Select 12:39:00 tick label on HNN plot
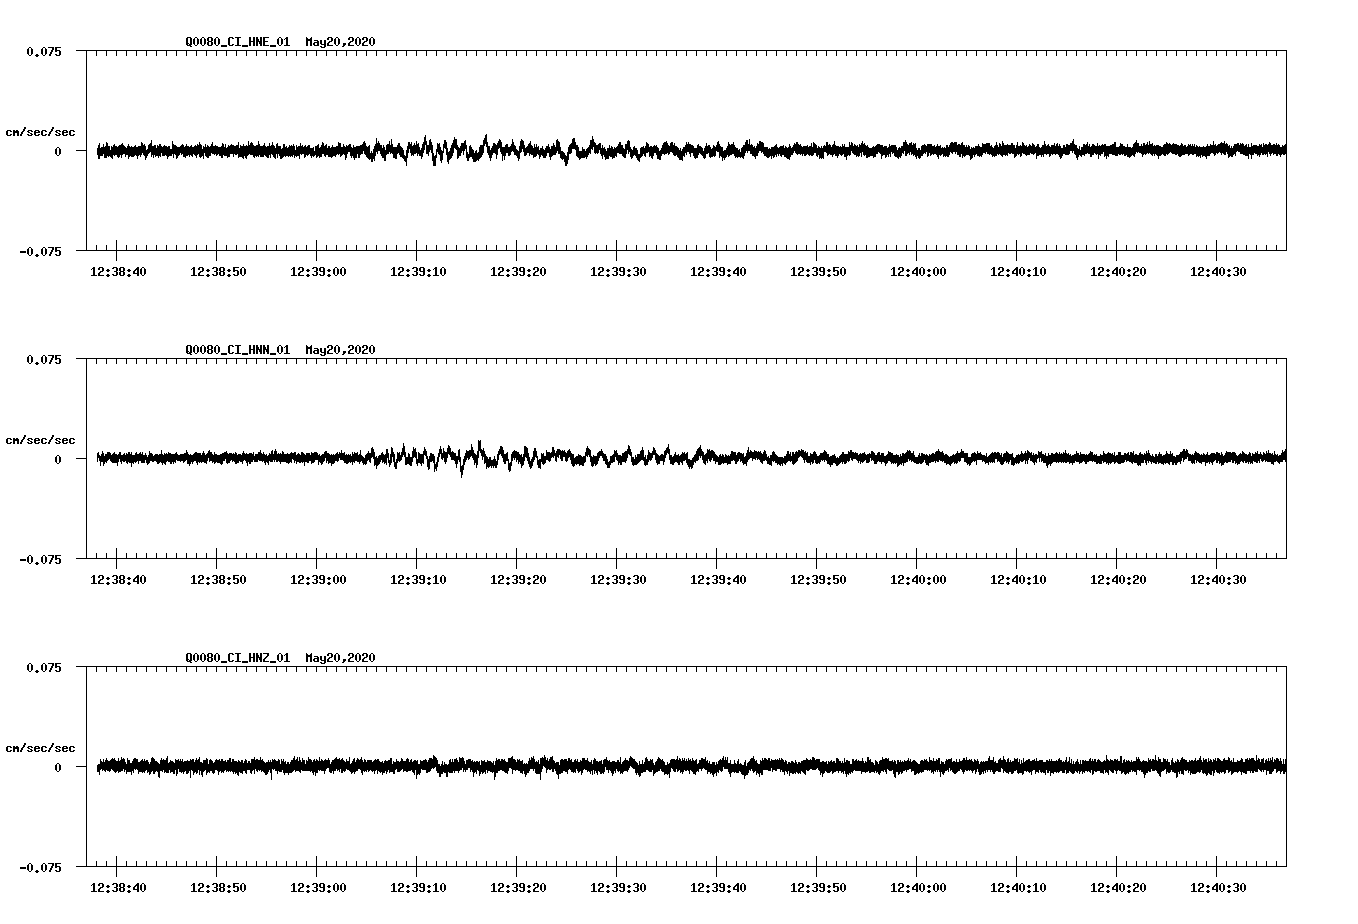 tap(318, 580)
